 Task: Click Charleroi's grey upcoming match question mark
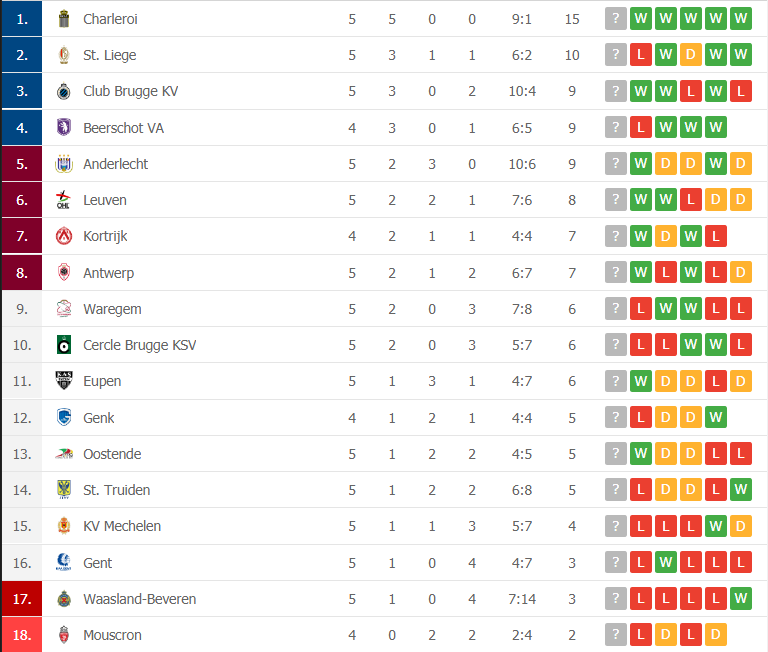pos(616,19)
